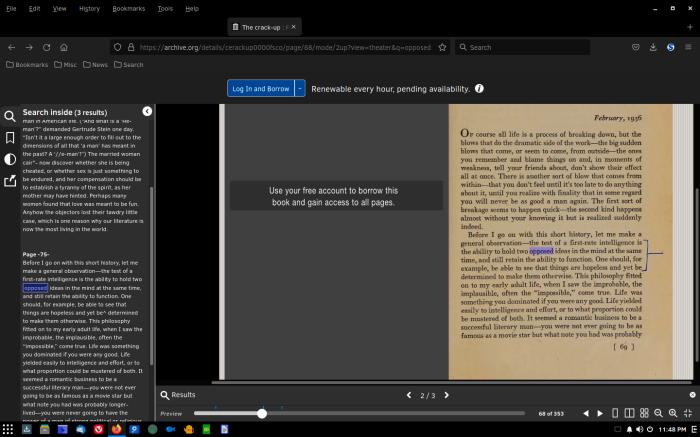The width and height of the screenshot is (700, 437).
Task: Open the notifications bell in system tray
Action: 629,429
